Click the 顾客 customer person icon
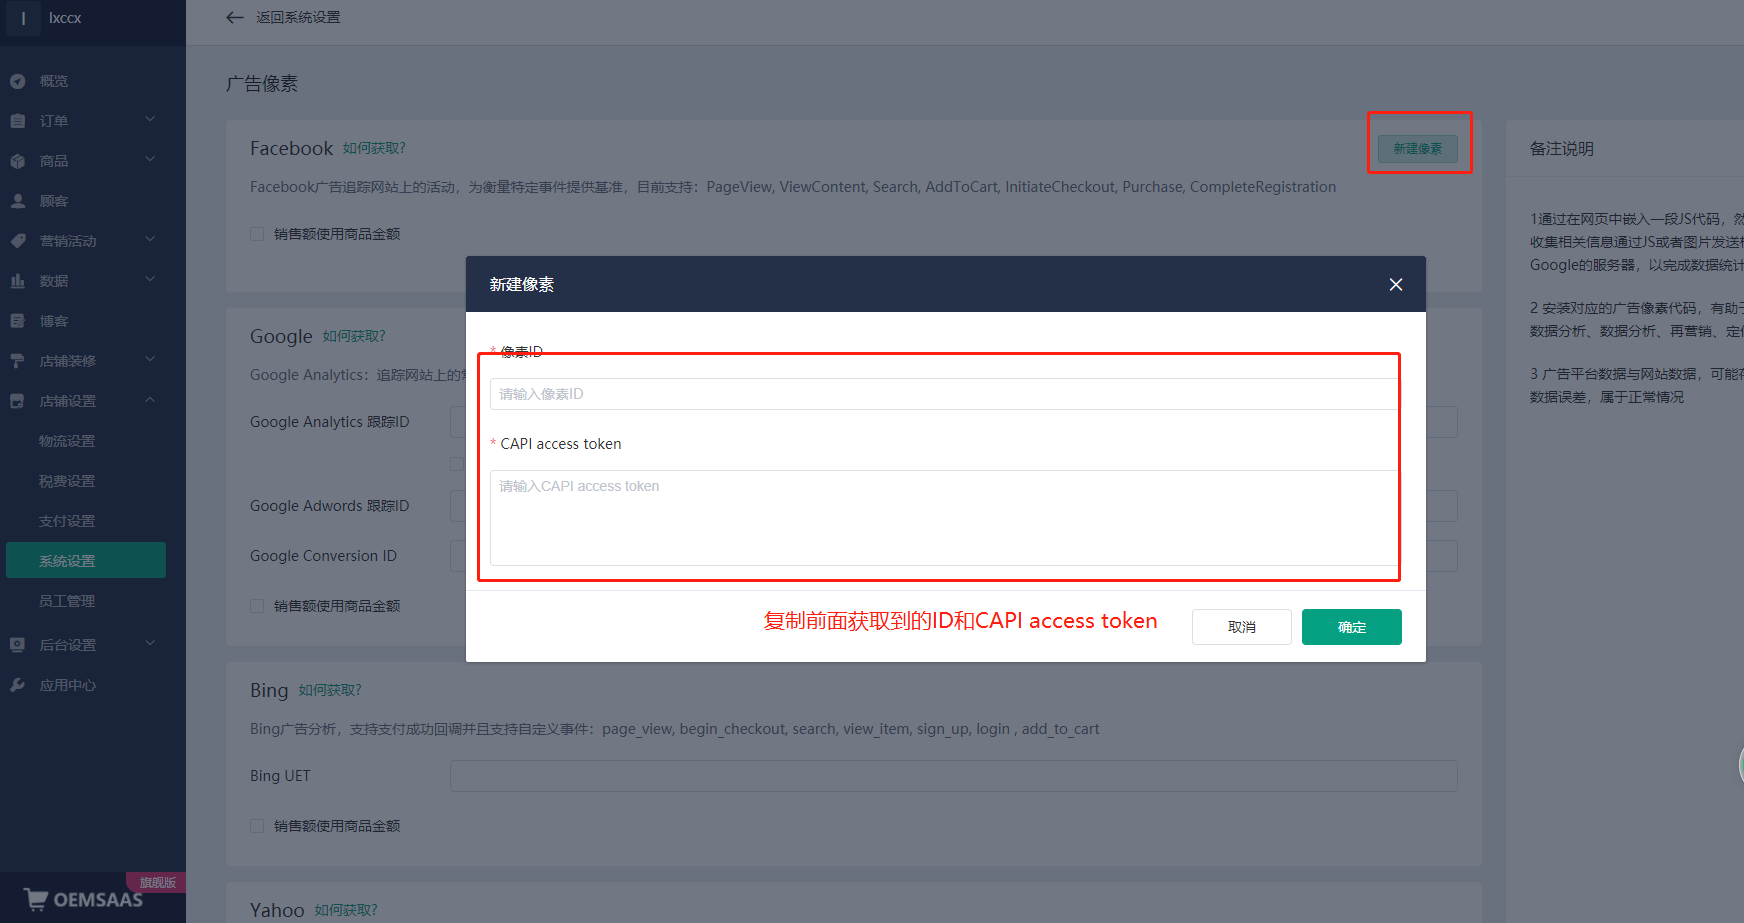 point(17,201)
